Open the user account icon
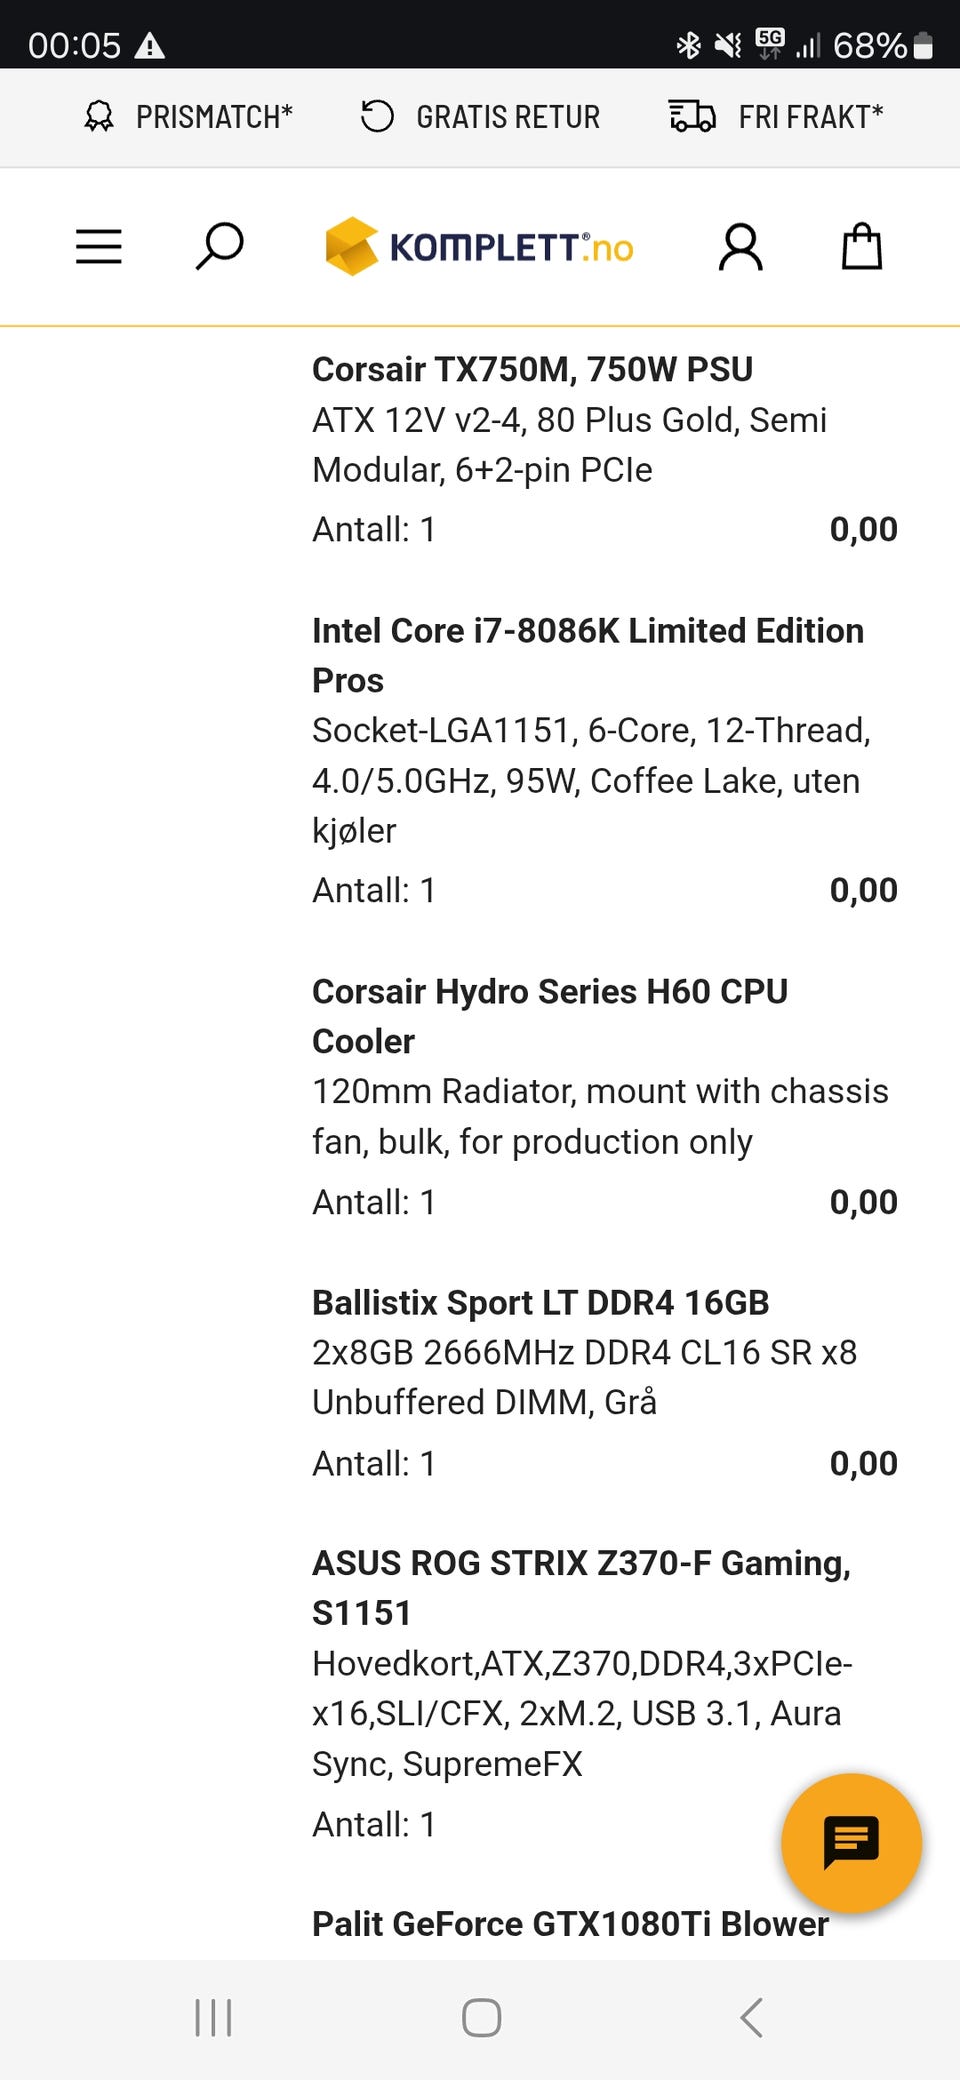The width and height of the screenshot is (960, 2080). pos(740,247)
